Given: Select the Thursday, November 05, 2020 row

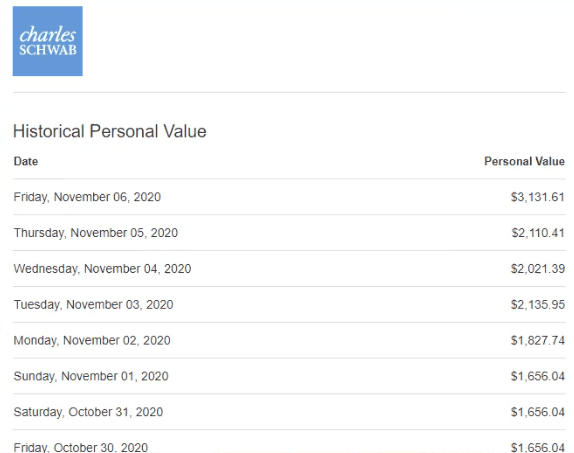Looking at the screenshot, I should coord(289,233).
